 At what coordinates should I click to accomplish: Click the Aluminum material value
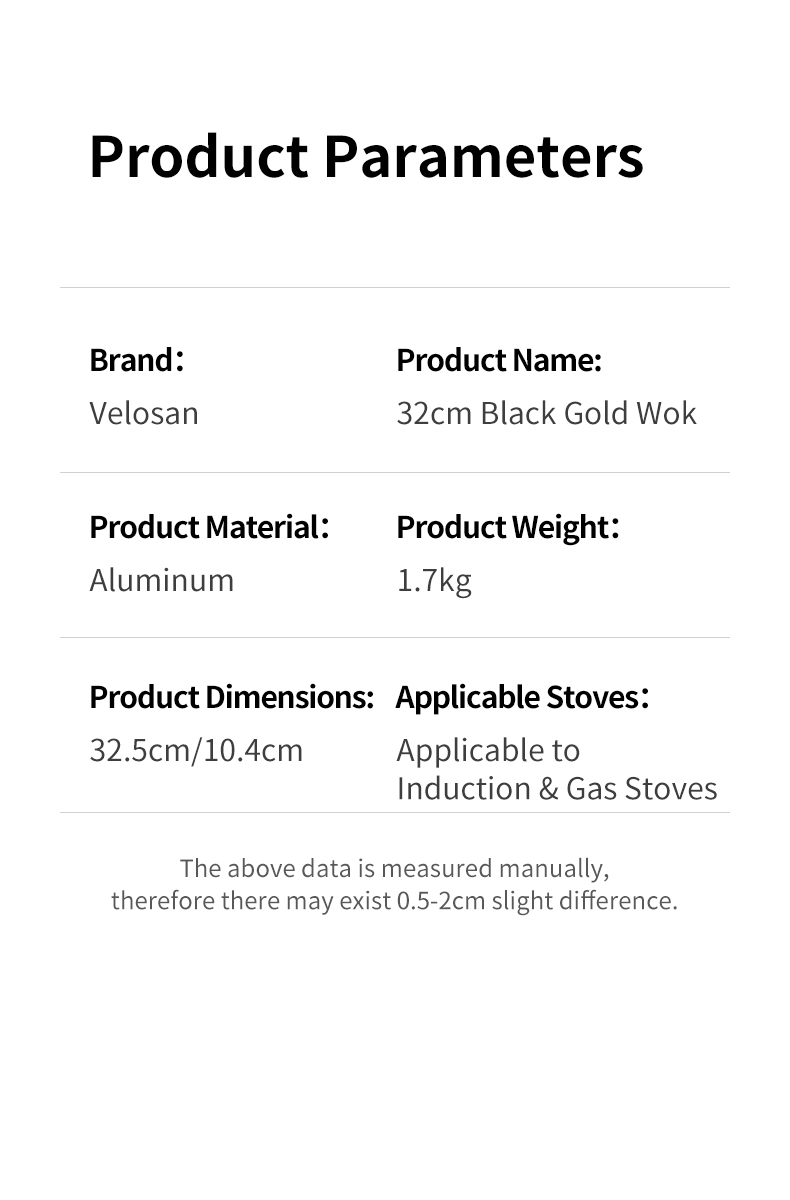pos(161,580)
